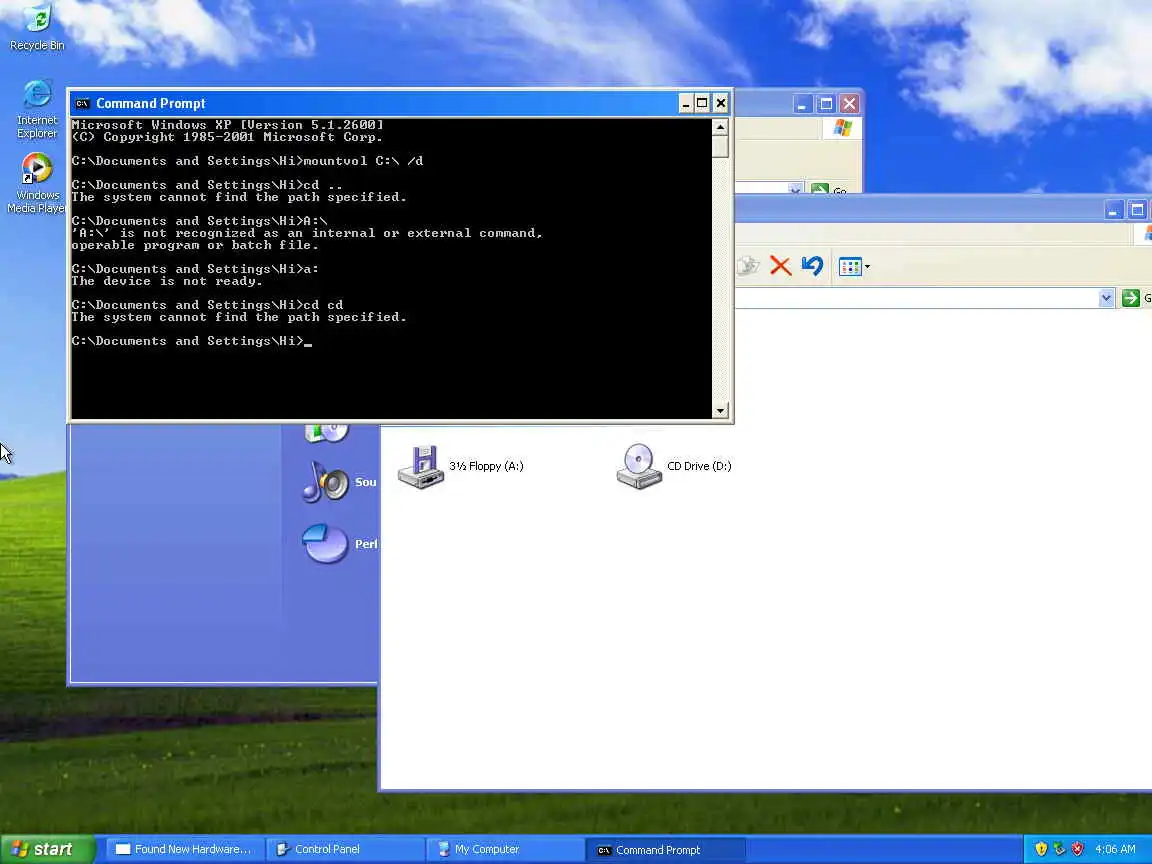Viewport: 1152px width, 864px height.
Task: Open the Recycle Bin desktop icon
Action: pos(37,28)
